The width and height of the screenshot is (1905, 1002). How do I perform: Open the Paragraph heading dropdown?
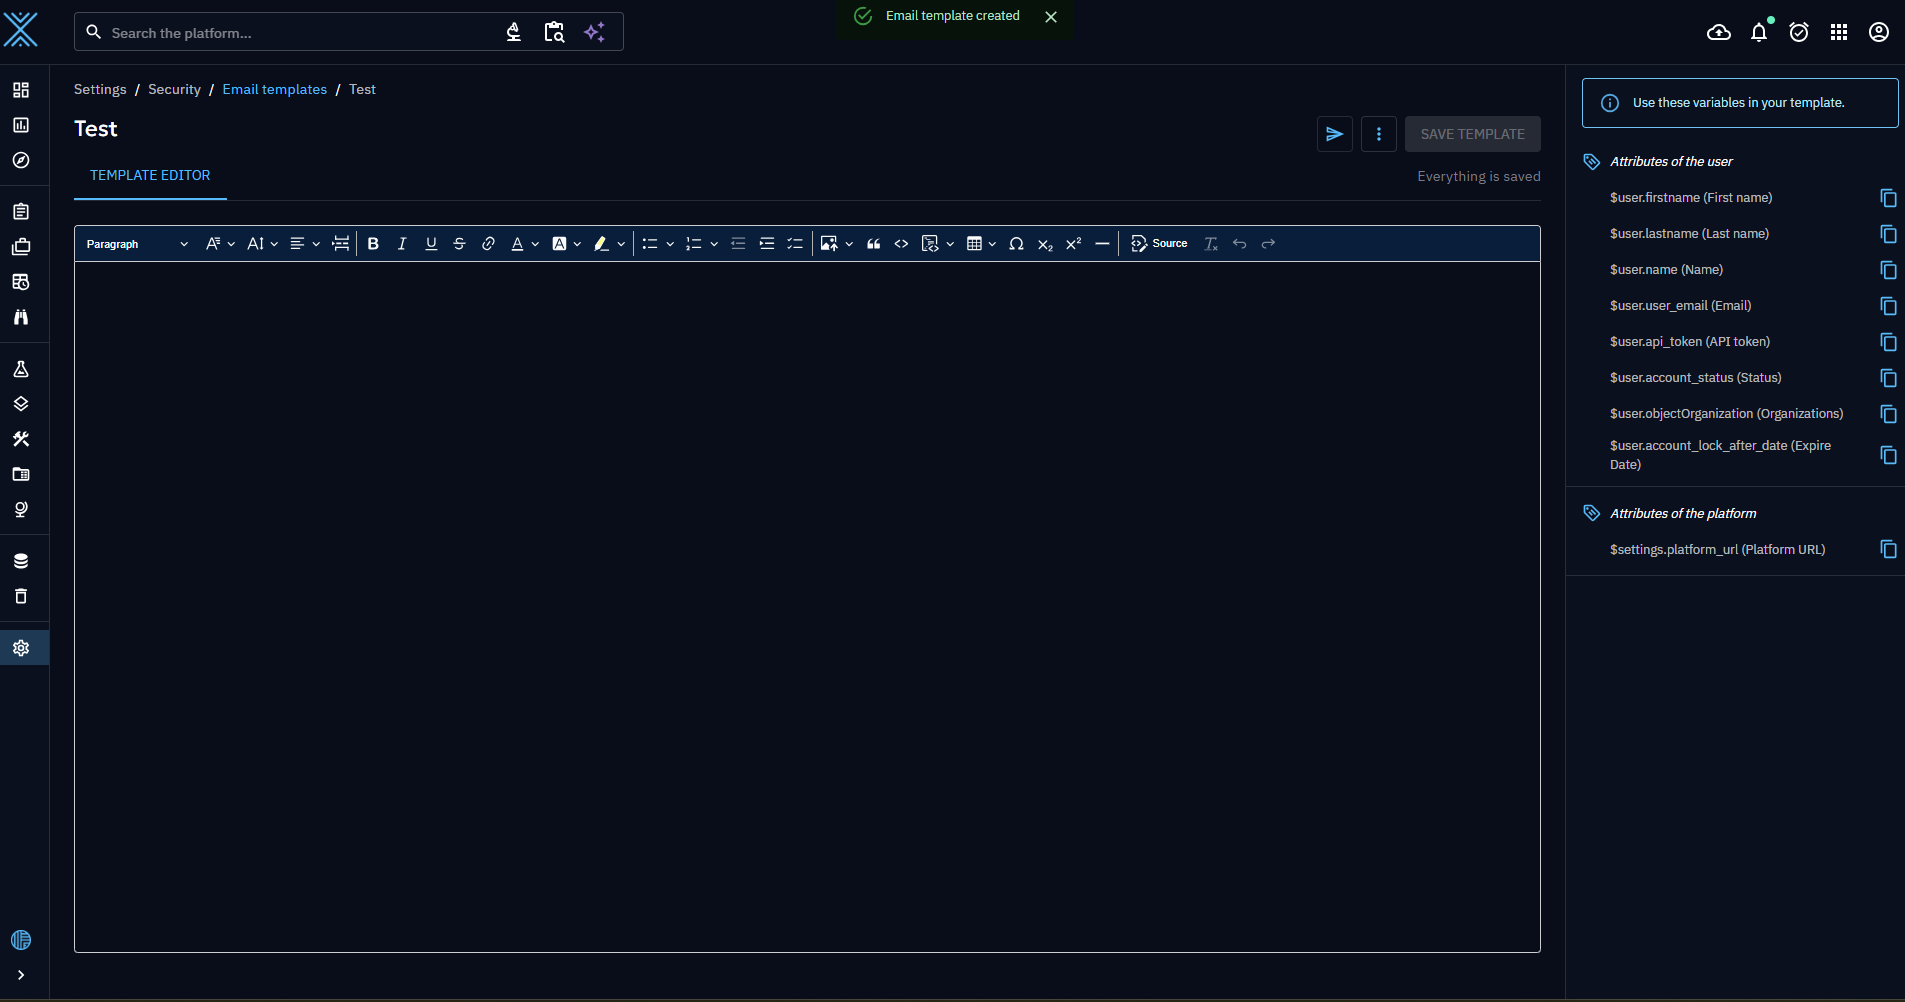point(137,244)
